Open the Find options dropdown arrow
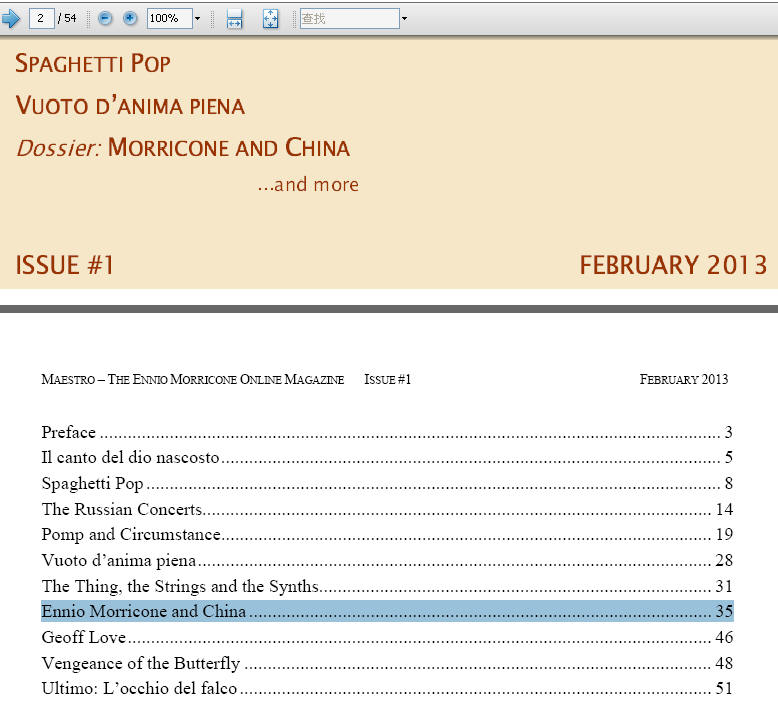 [404, 19]
